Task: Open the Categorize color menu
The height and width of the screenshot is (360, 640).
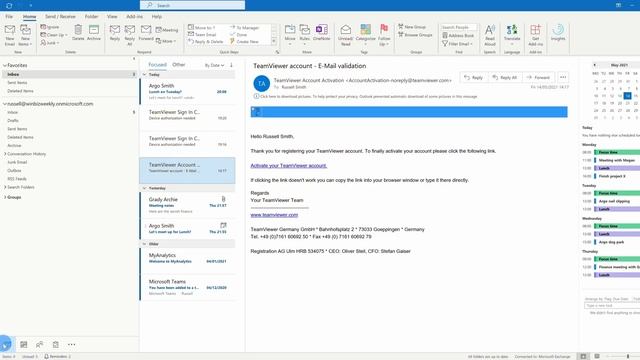Action: point(365,35)
